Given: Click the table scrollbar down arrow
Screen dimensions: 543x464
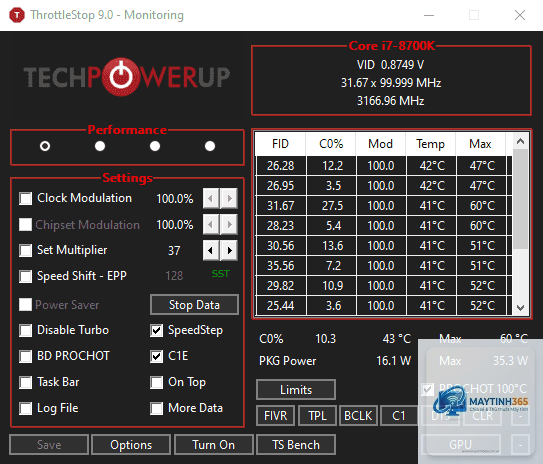Looking at the screenshot, I should (520, 307).
